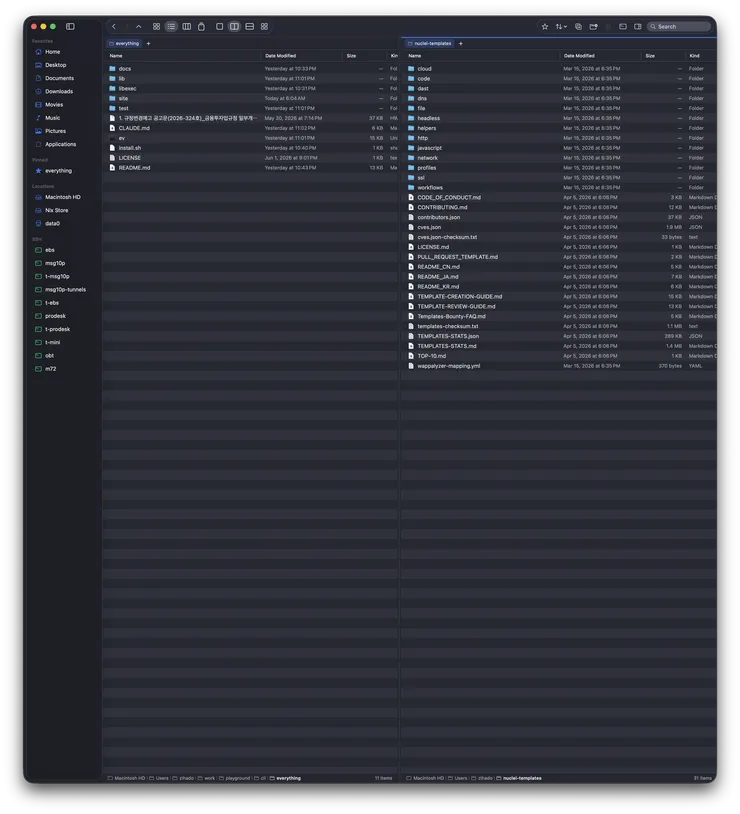The width and height of the screenshot is (740, 814).
Task: Open Applications in sidebar
Action: tap(60, 144)
